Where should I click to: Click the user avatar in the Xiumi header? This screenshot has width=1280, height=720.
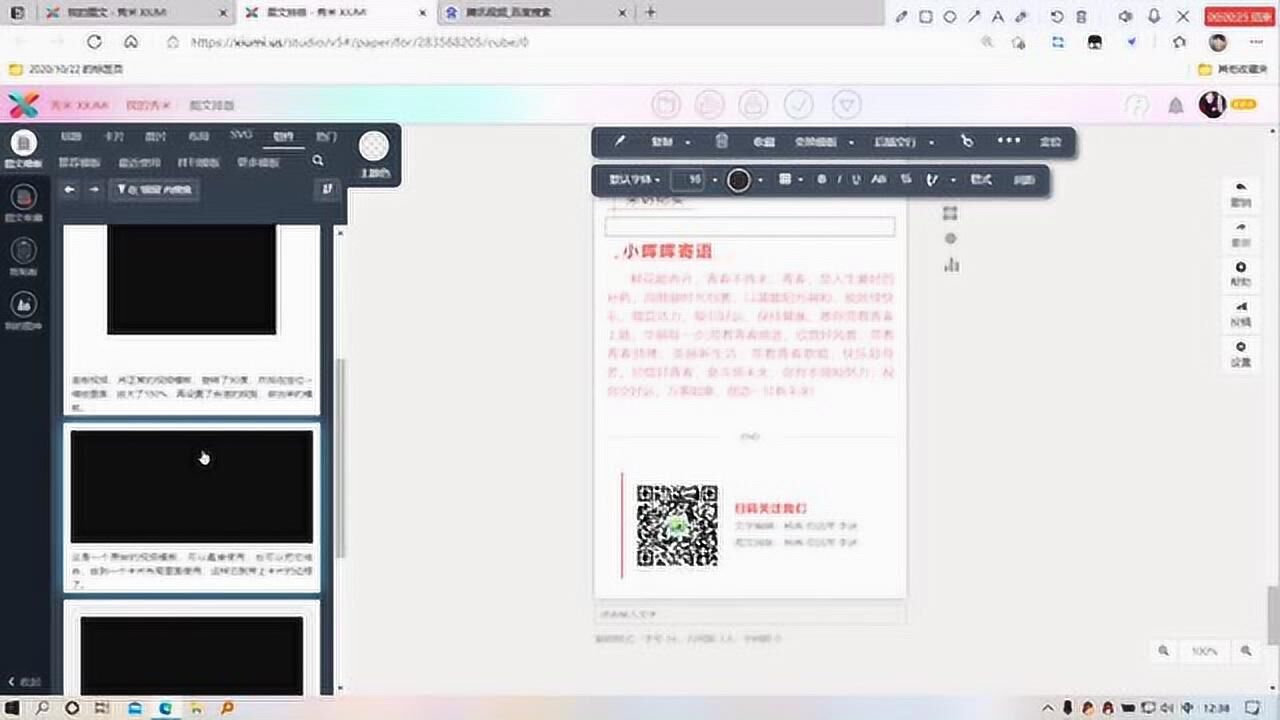1212,105
